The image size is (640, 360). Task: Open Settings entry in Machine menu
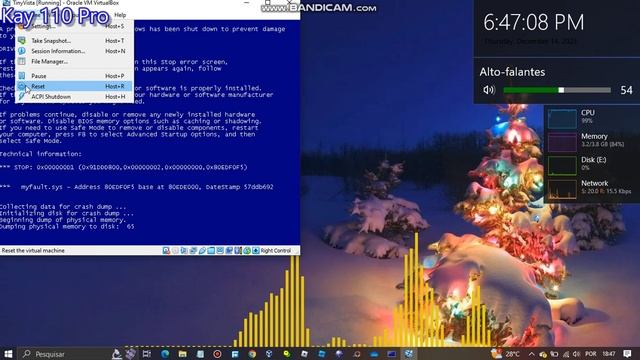[73, 26]
